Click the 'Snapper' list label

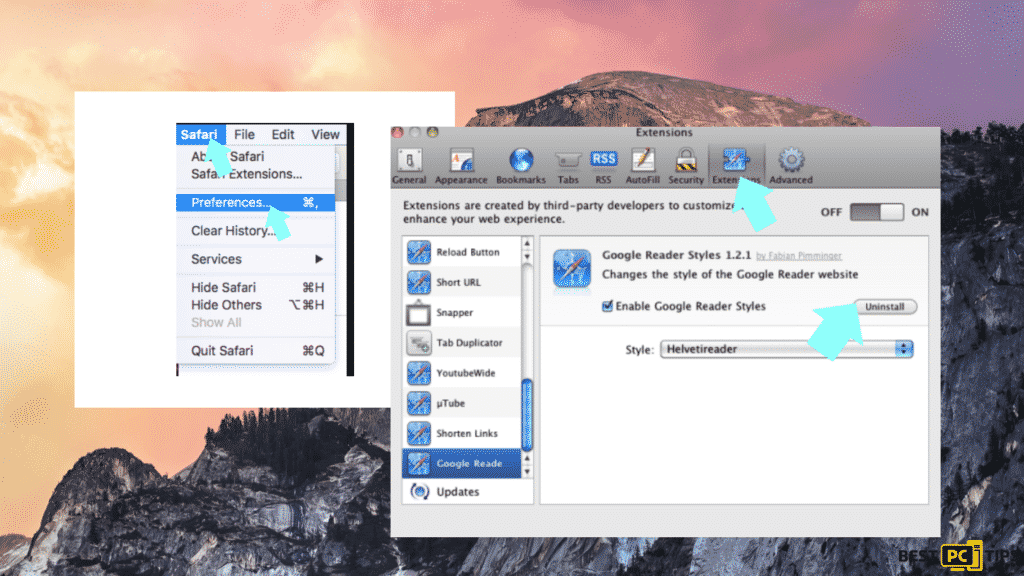(x=455, y=313)
